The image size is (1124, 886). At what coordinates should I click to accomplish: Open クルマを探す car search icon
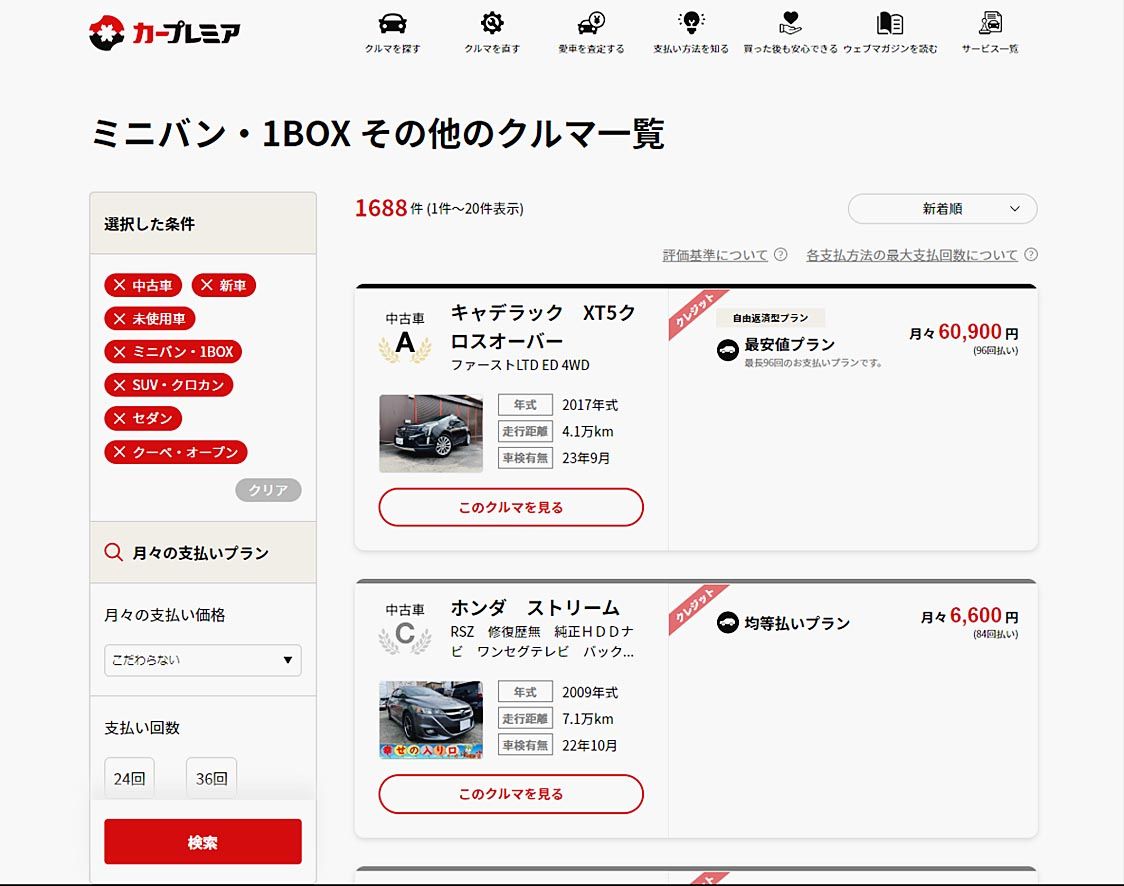[x=392, y=24]
